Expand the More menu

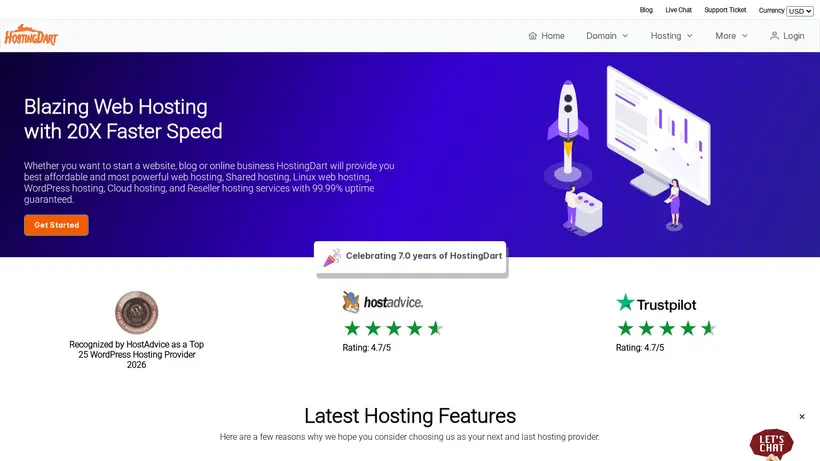731,36
